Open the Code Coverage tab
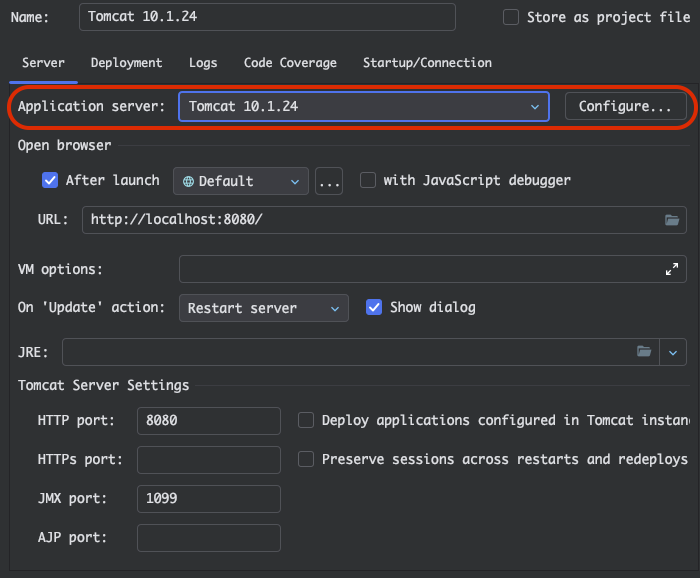 pos(290,63)
